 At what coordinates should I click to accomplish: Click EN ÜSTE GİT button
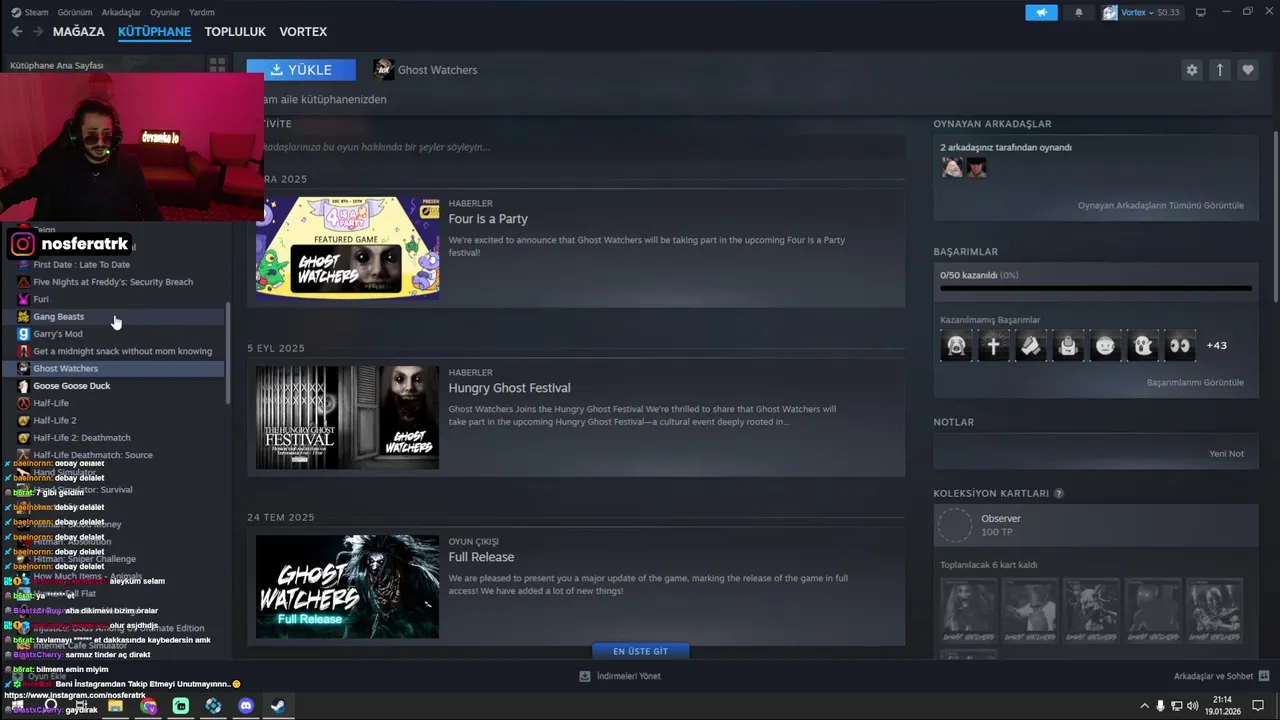pos(640,651)
